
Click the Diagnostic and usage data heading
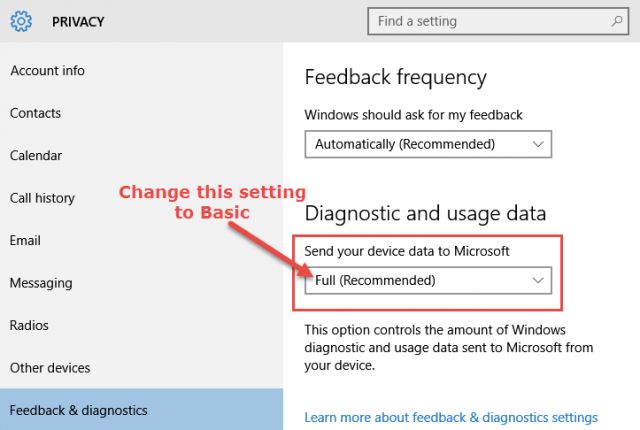tap(425, 213)
